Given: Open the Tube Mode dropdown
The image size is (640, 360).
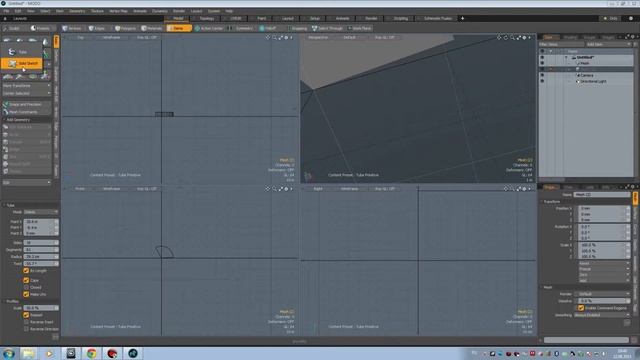Looking at the screenshot, I should [x=41, y=212].
